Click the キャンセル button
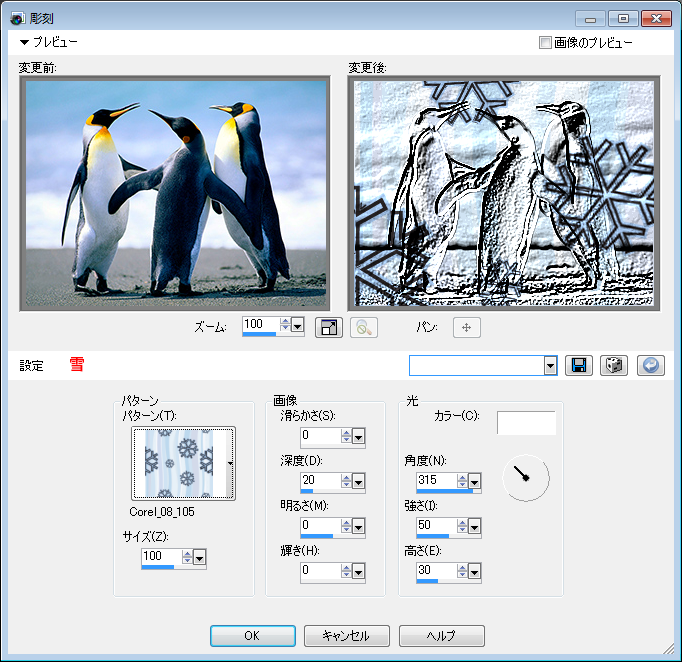The image size is (682, 662). [346, 636]
